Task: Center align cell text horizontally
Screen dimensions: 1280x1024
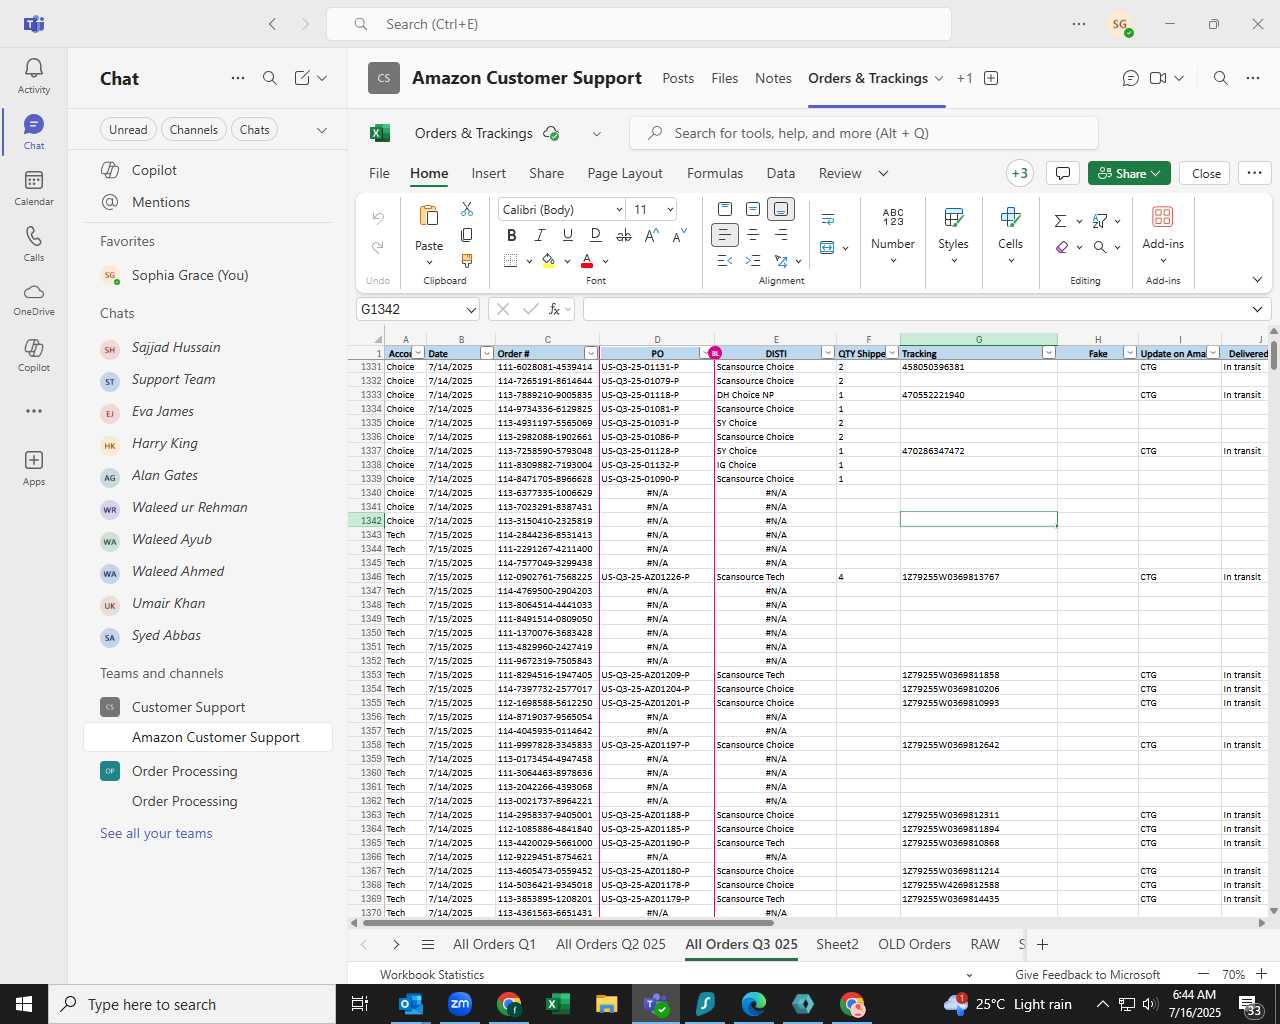Action: tap(753, 235)
